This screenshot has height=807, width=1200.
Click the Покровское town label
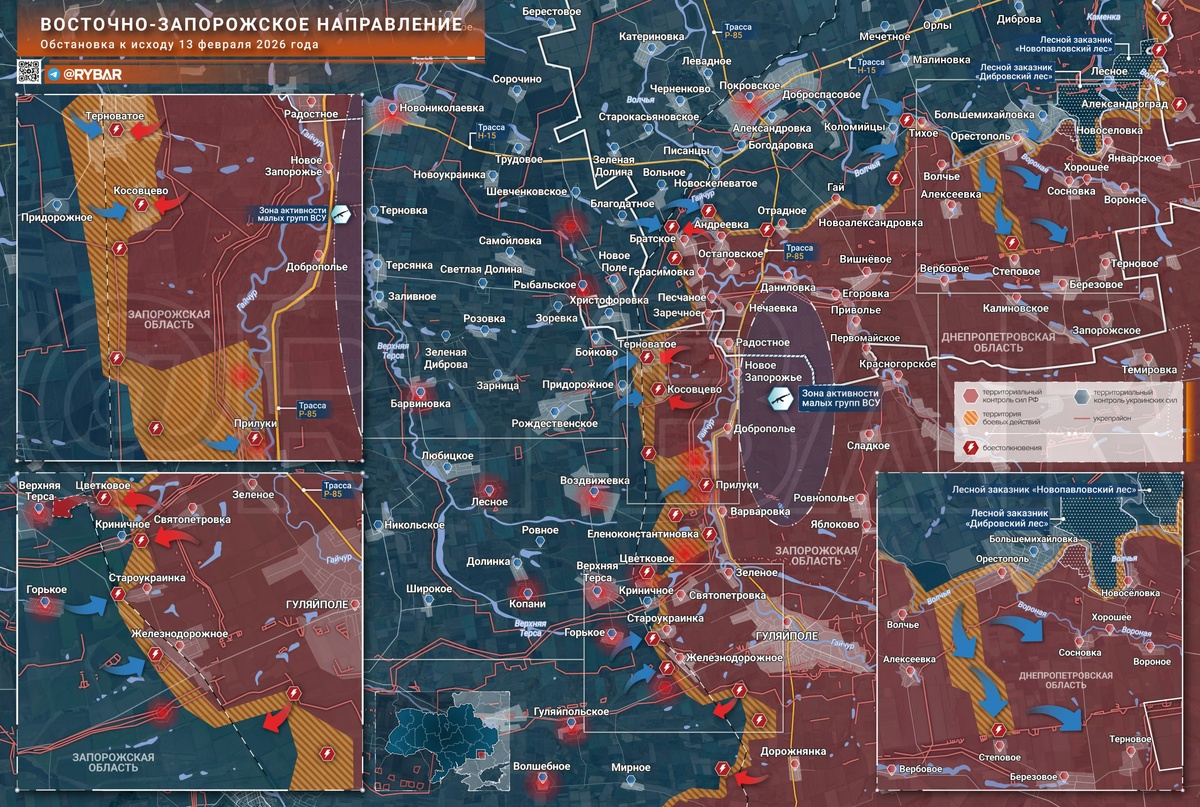click(750, 86)
